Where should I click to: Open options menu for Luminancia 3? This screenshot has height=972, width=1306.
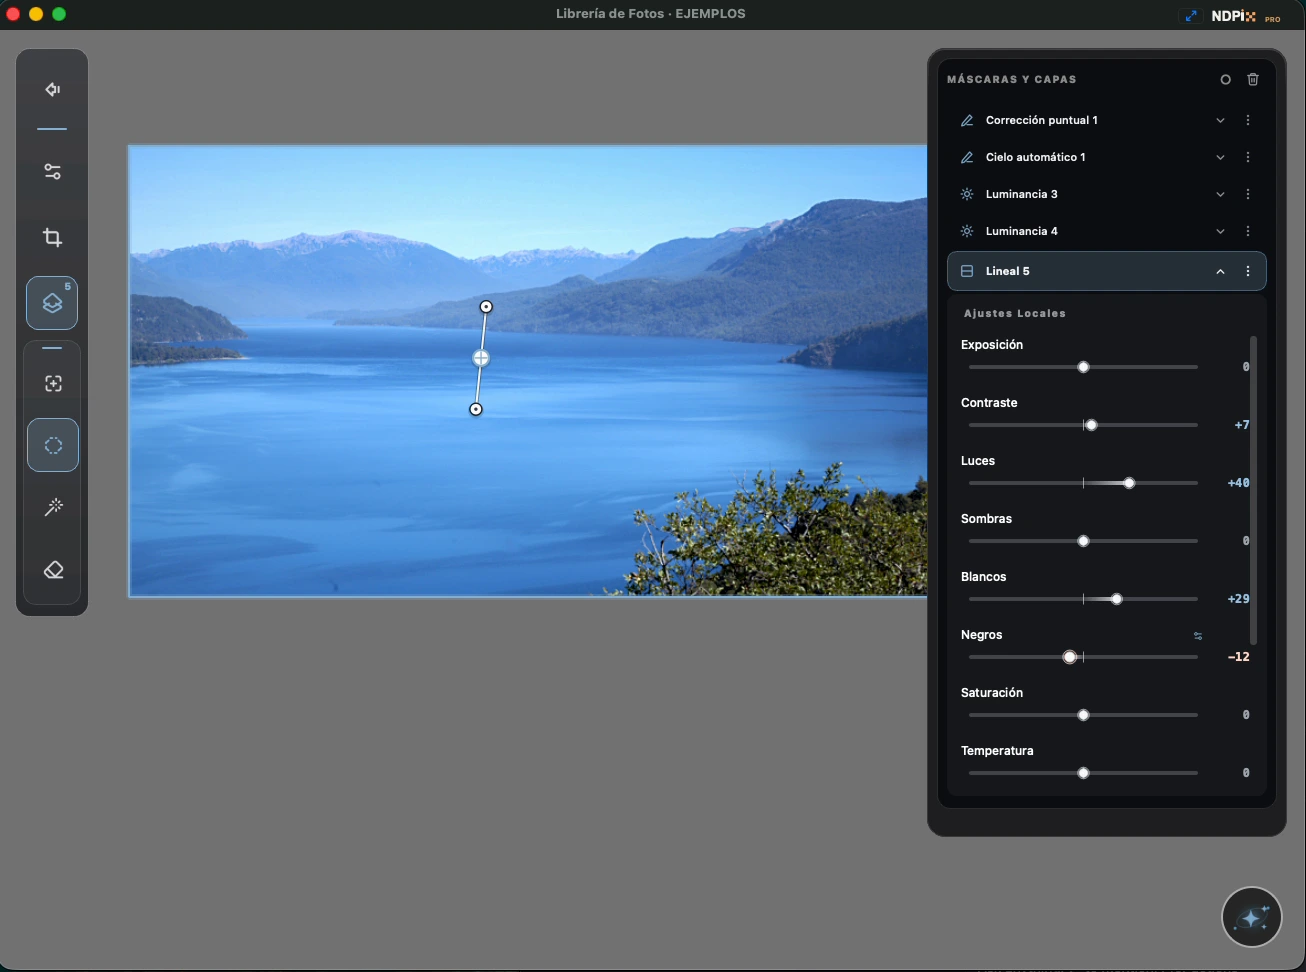(1248, 194)
